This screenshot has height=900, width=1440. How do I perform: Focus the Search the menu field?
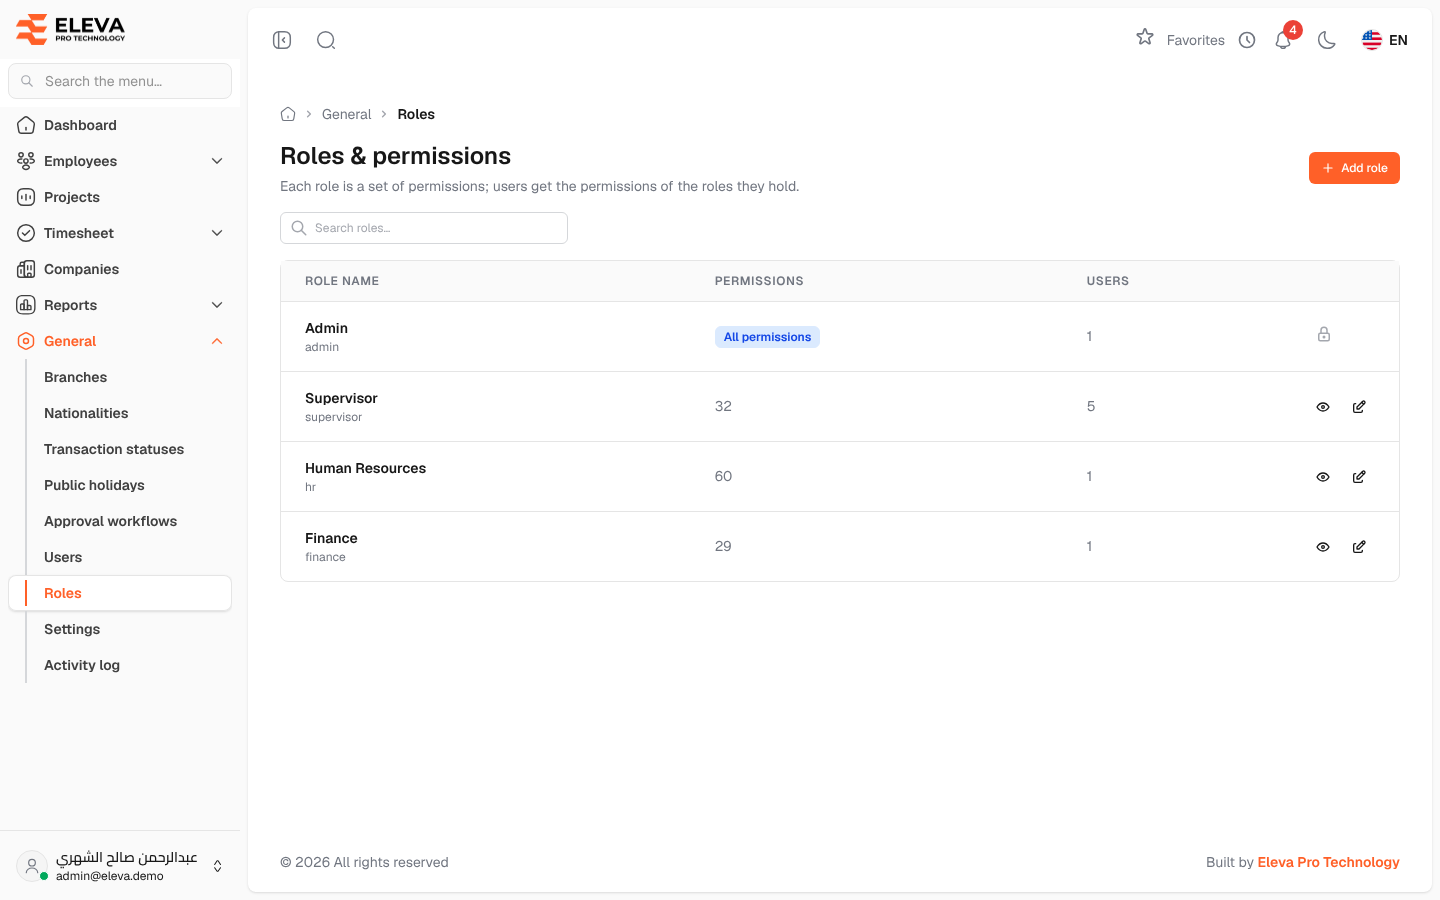120,81
